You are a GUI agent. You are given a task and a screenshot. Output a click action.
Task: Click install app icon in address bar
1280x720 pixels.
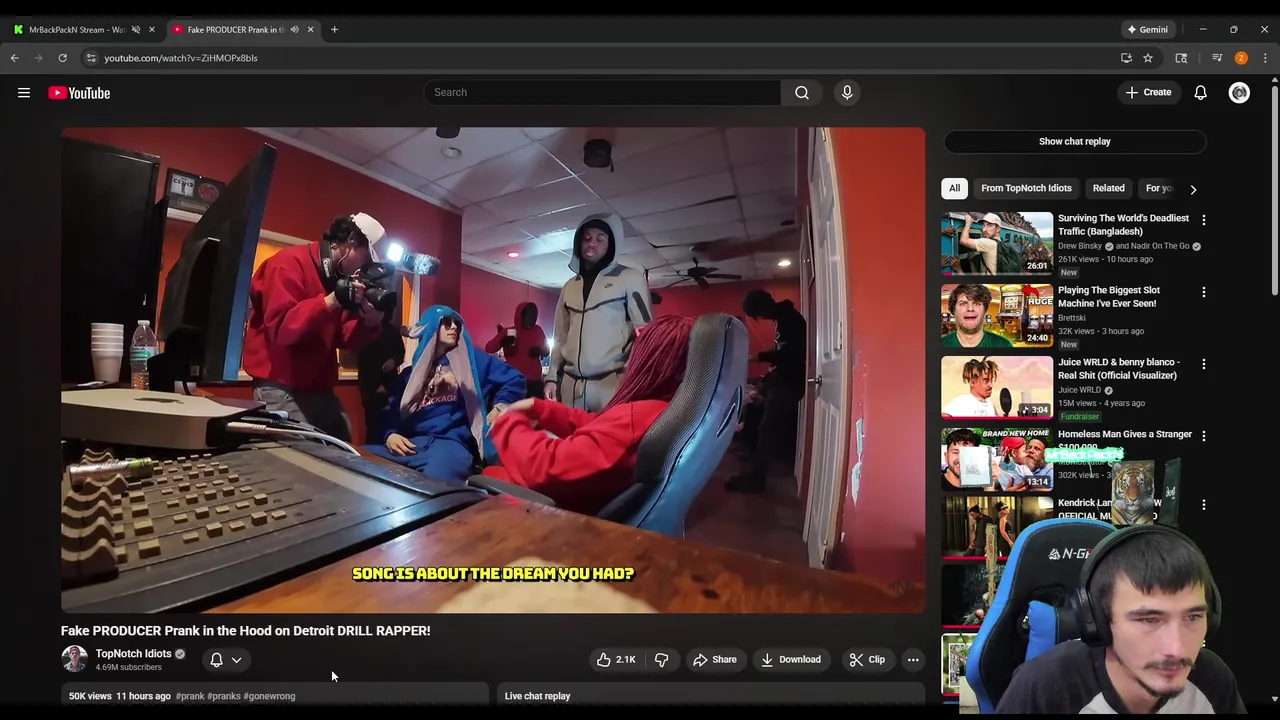tap(1126, 58)
